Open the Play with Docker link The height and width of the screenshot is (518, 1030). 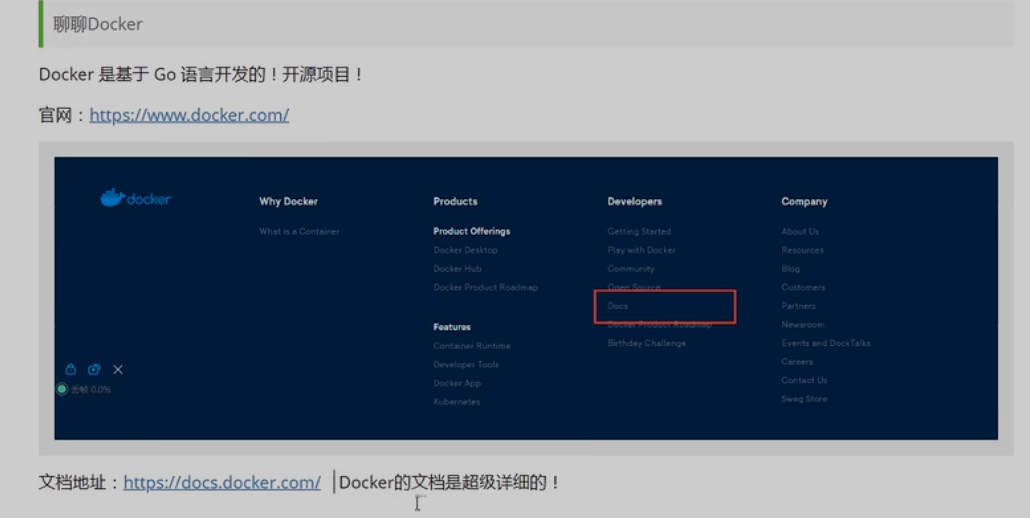point(641,250)
